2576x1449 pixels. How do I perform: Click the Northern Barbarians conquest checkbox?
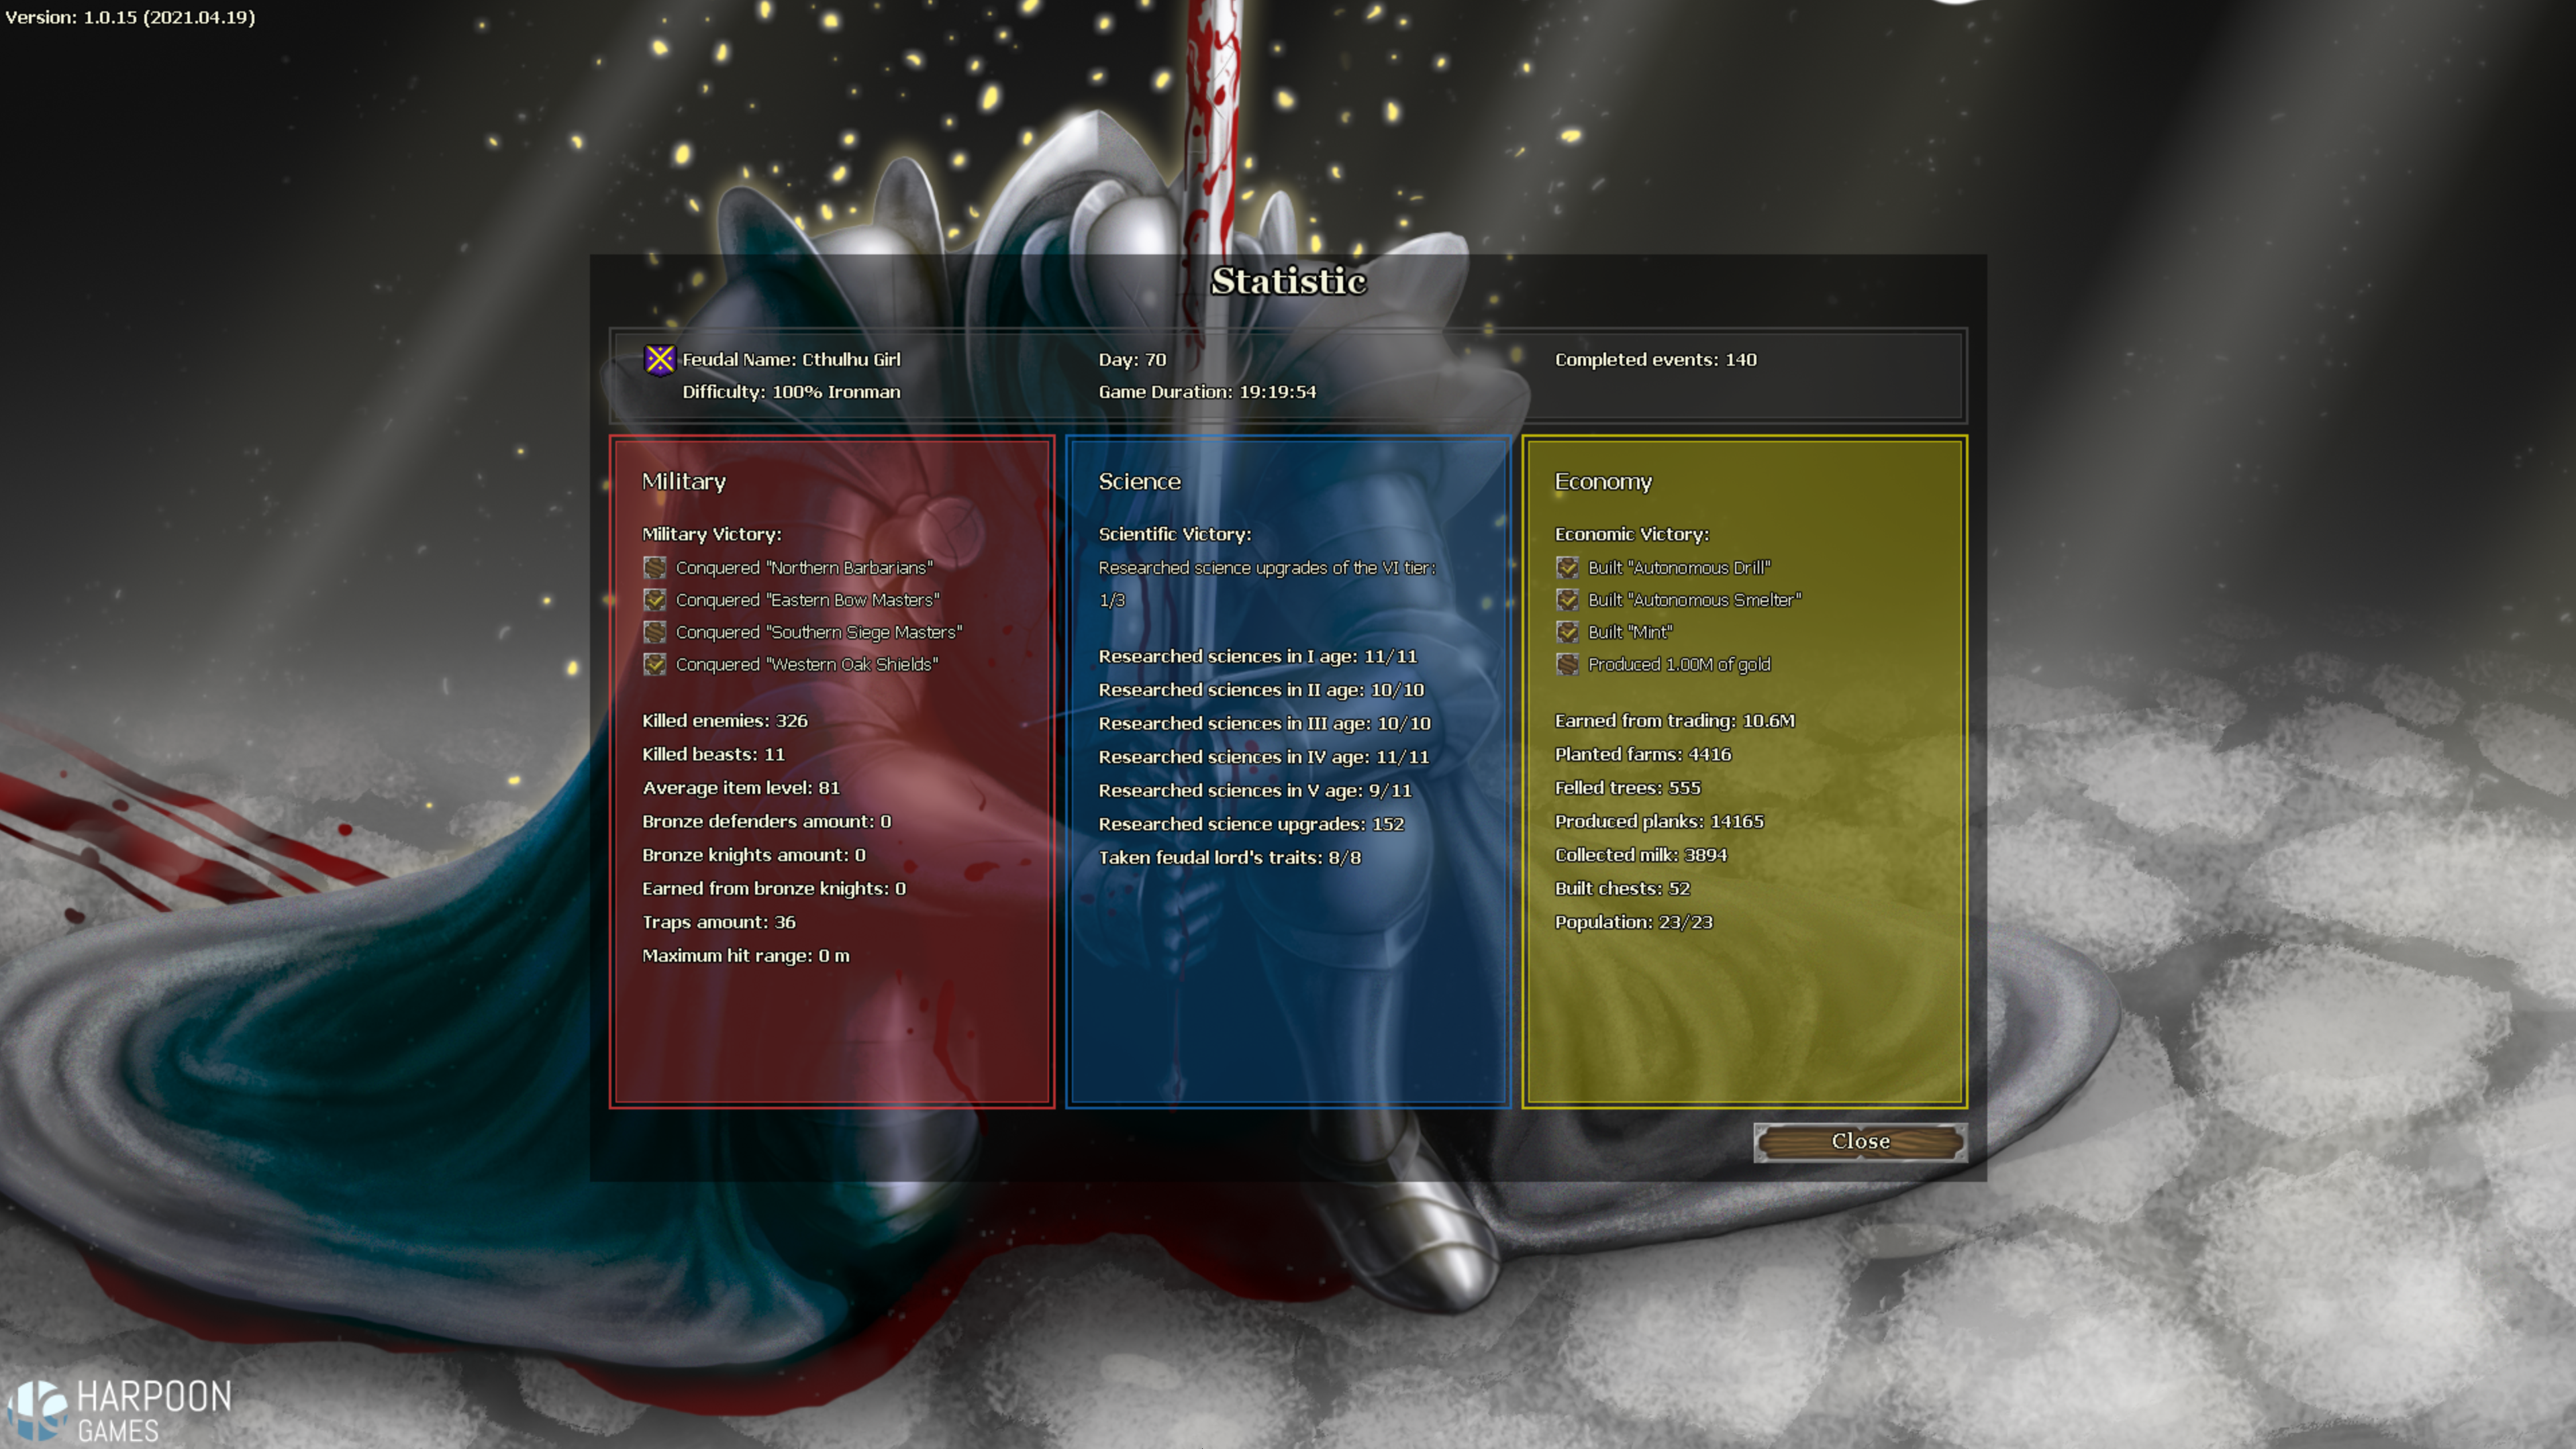click(x=655, y=567)
